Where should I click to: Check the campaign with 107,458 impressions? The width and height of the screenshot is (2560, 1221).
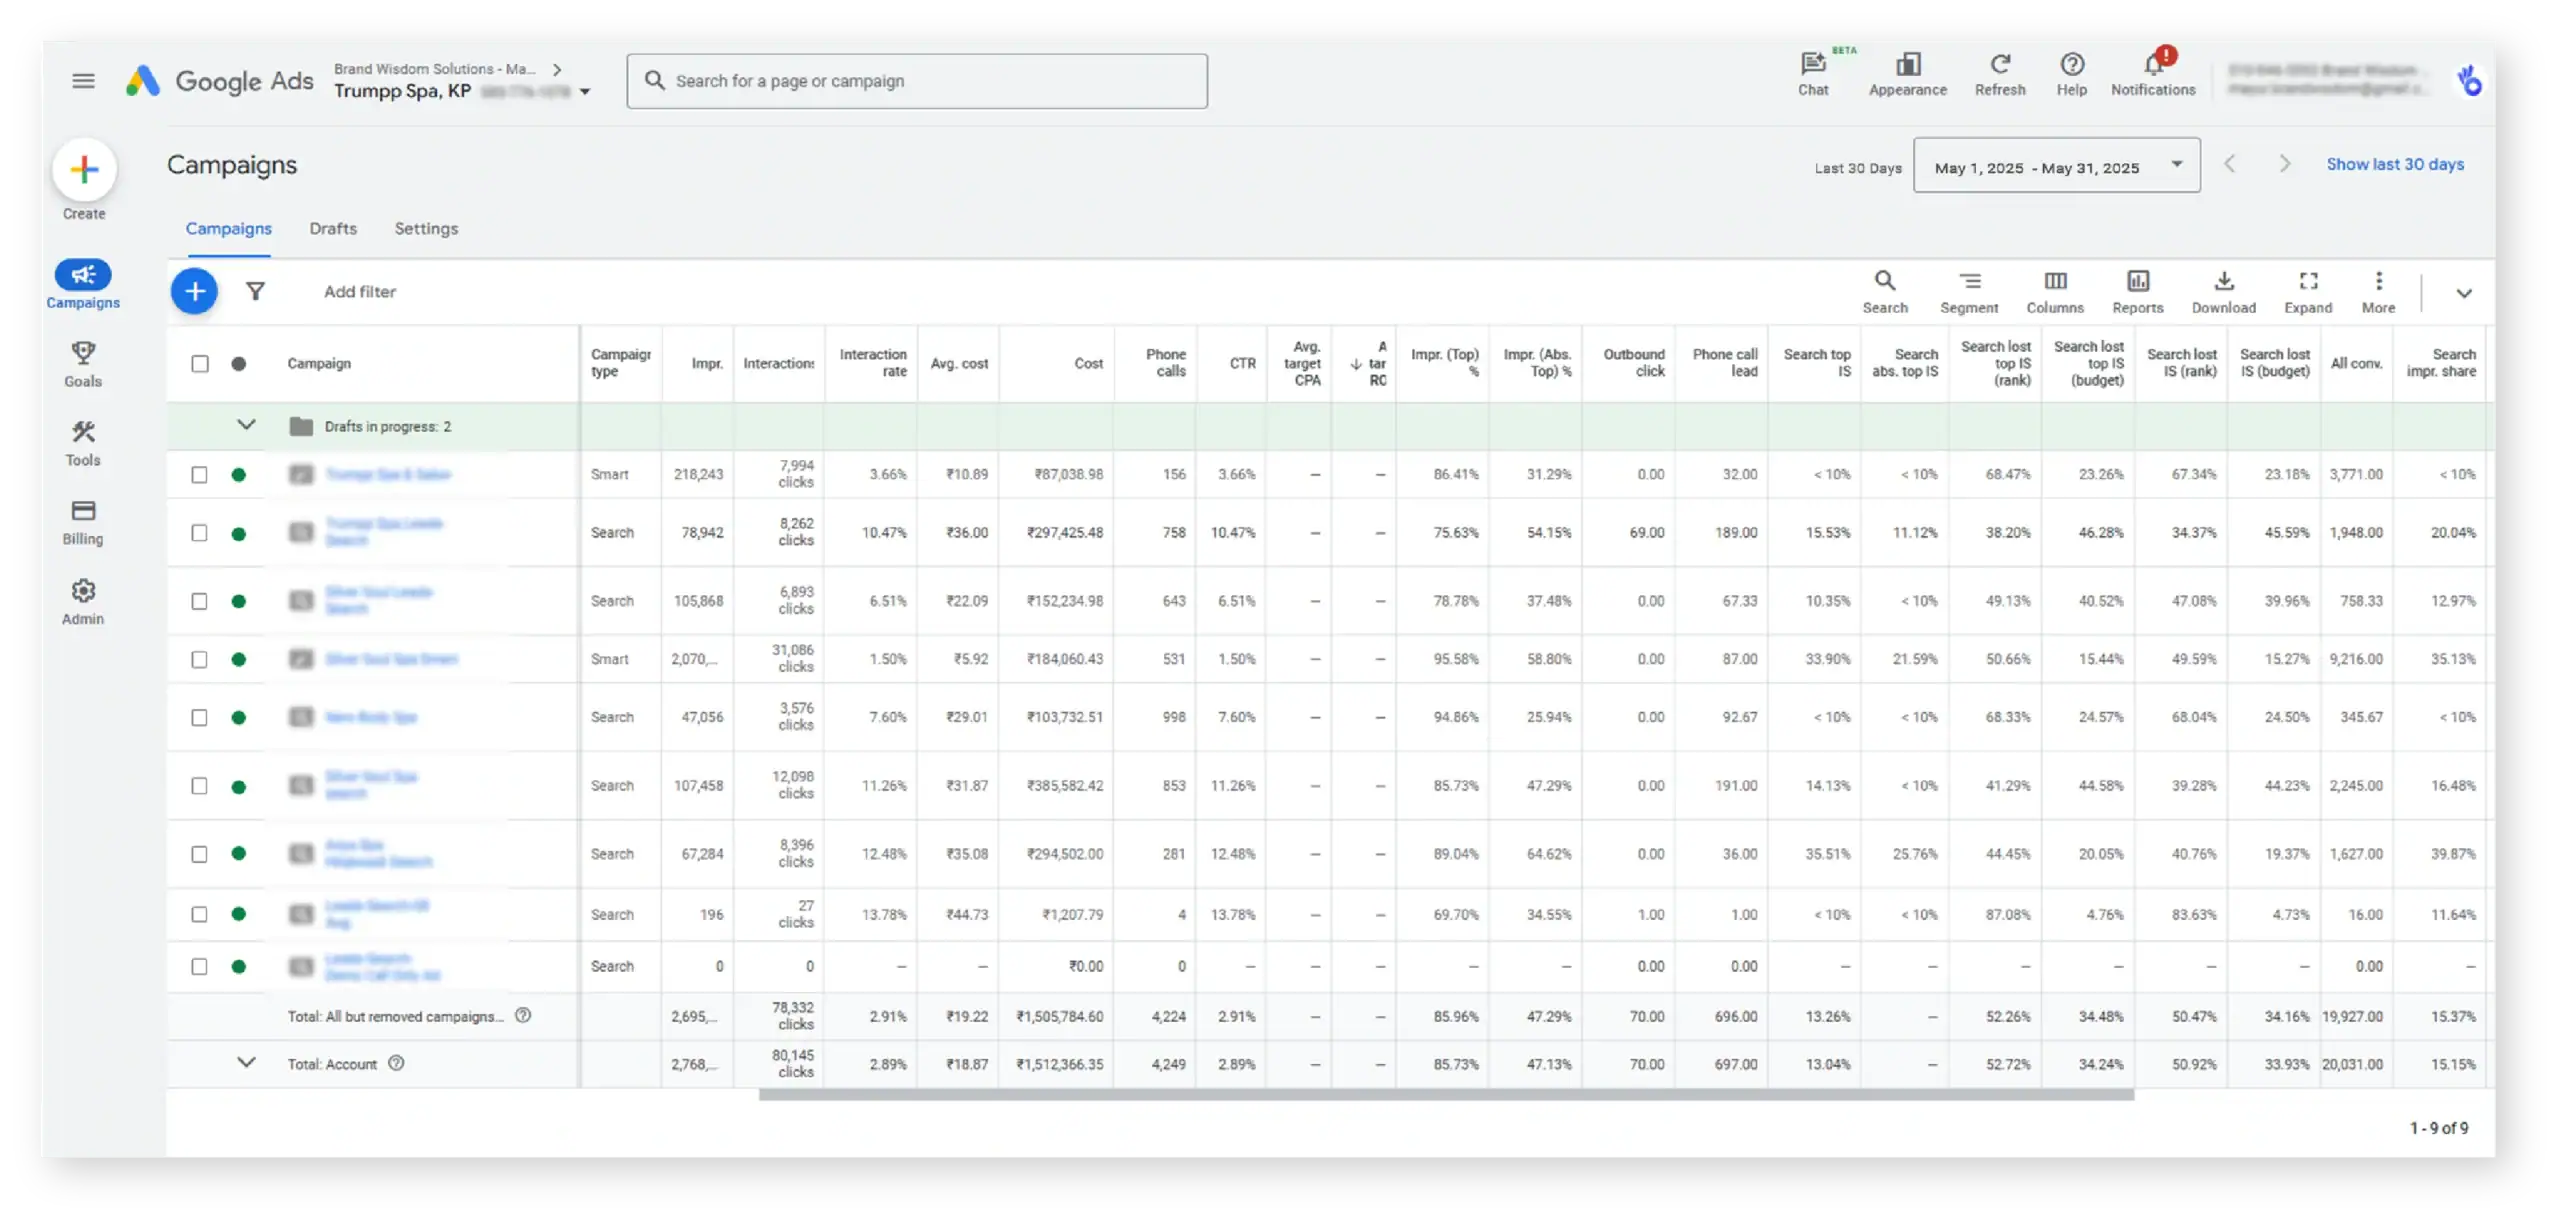[200, 786]
